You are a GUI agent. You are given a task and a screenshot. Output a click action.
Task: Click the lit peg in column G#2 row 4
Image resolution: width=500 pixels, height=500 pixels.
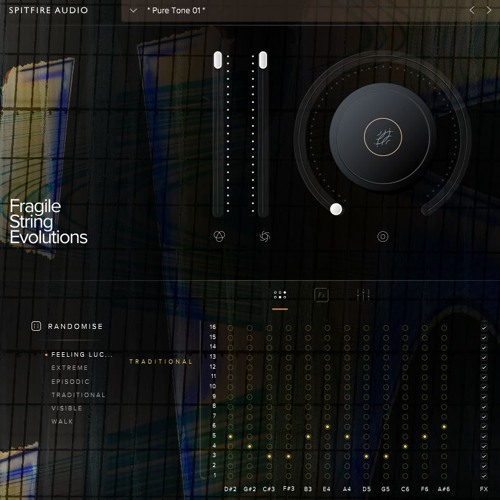(250, 446)
